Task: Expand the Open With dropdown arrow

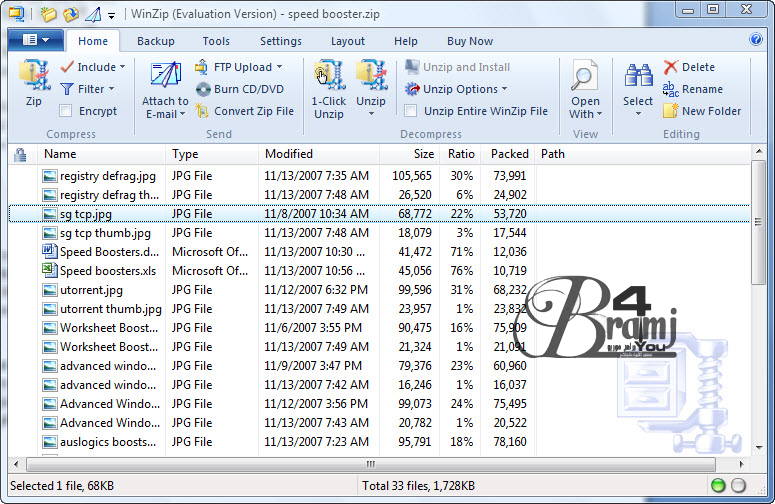Action: click(x=600, y=114)
